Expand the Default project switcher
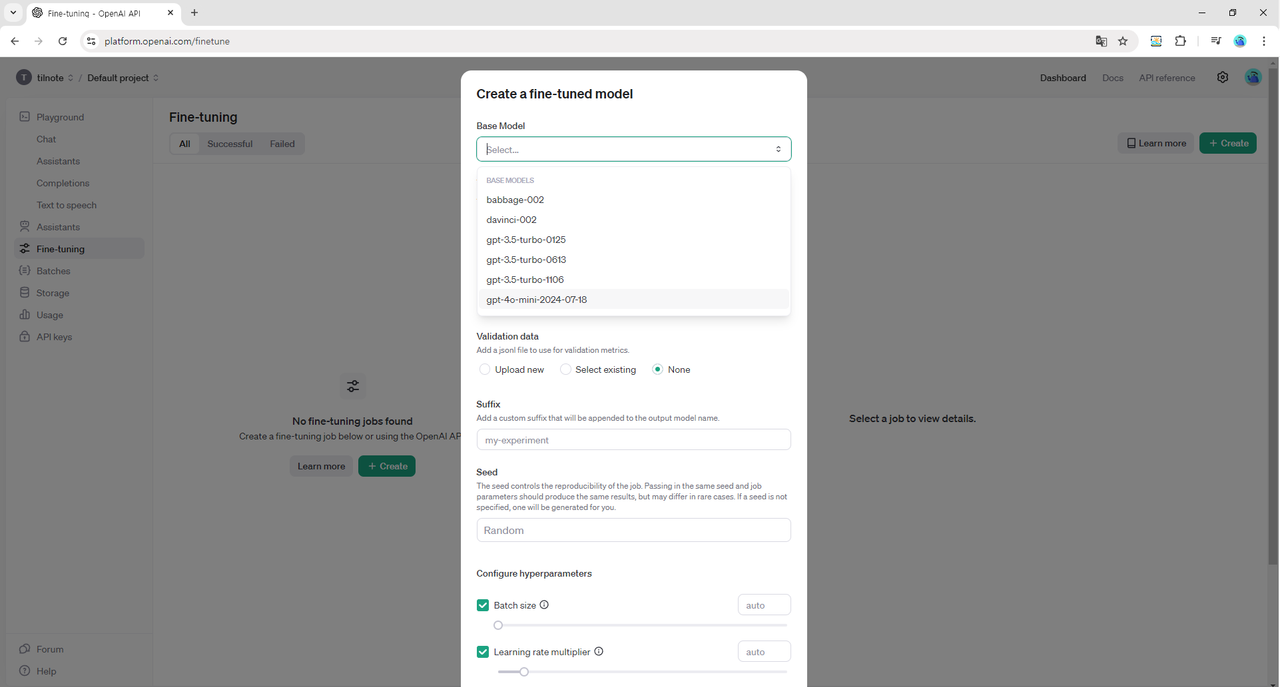 pyautogui.click(x=122, y=78)
